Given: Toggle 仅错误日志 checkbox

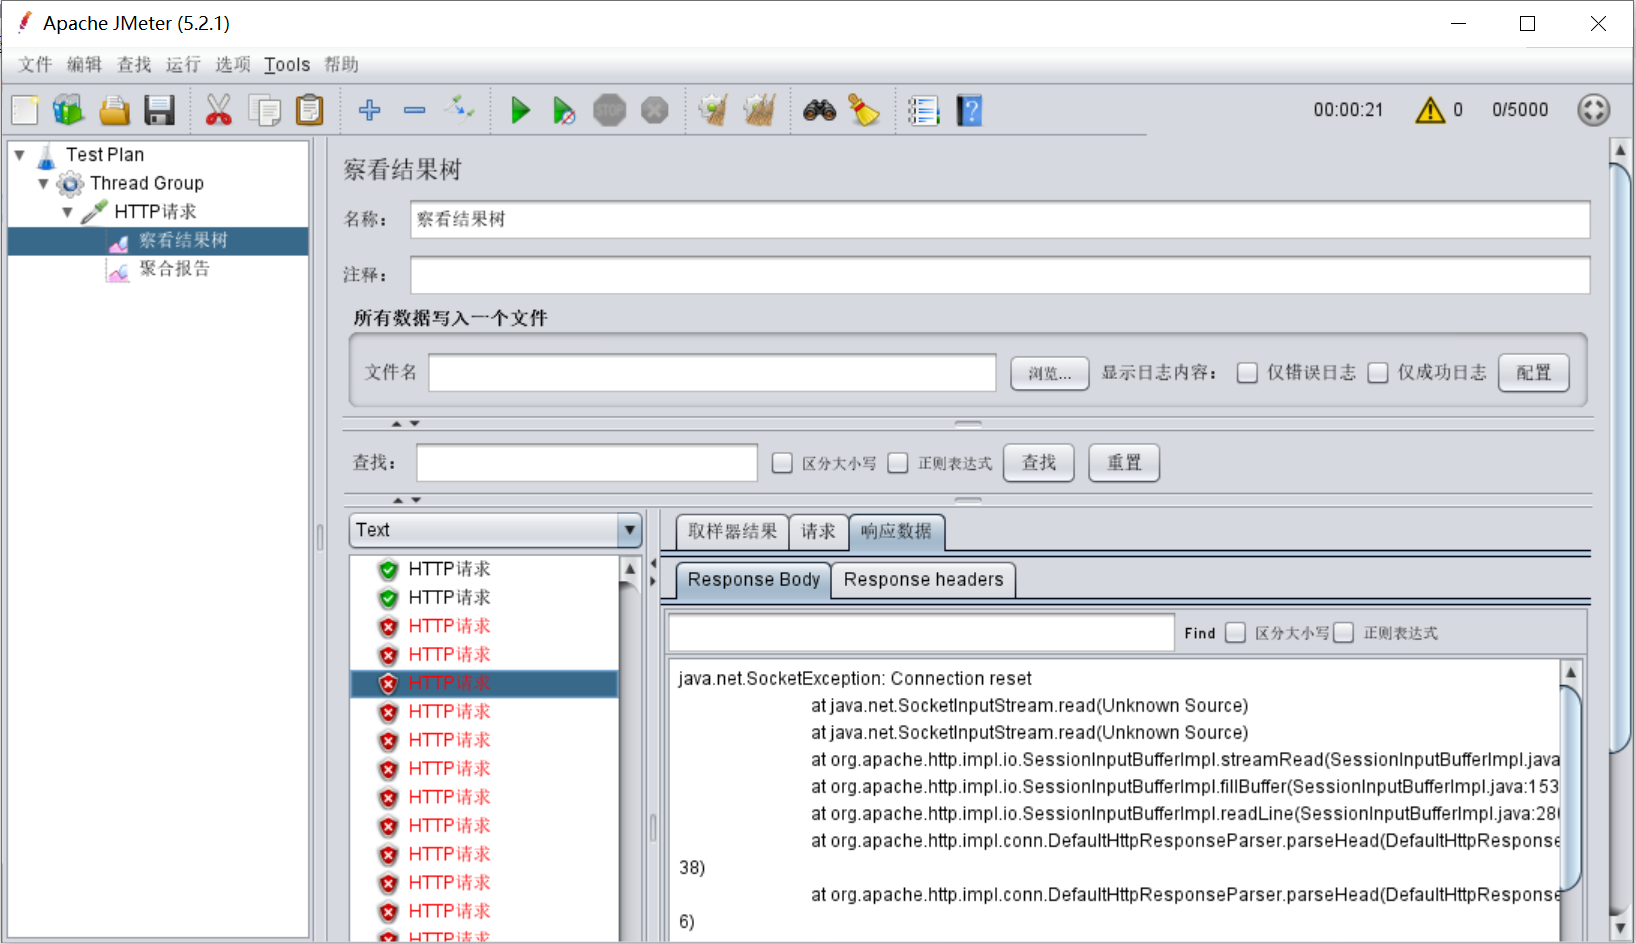Looking at the screenshot, I should tap(1247, 373).
